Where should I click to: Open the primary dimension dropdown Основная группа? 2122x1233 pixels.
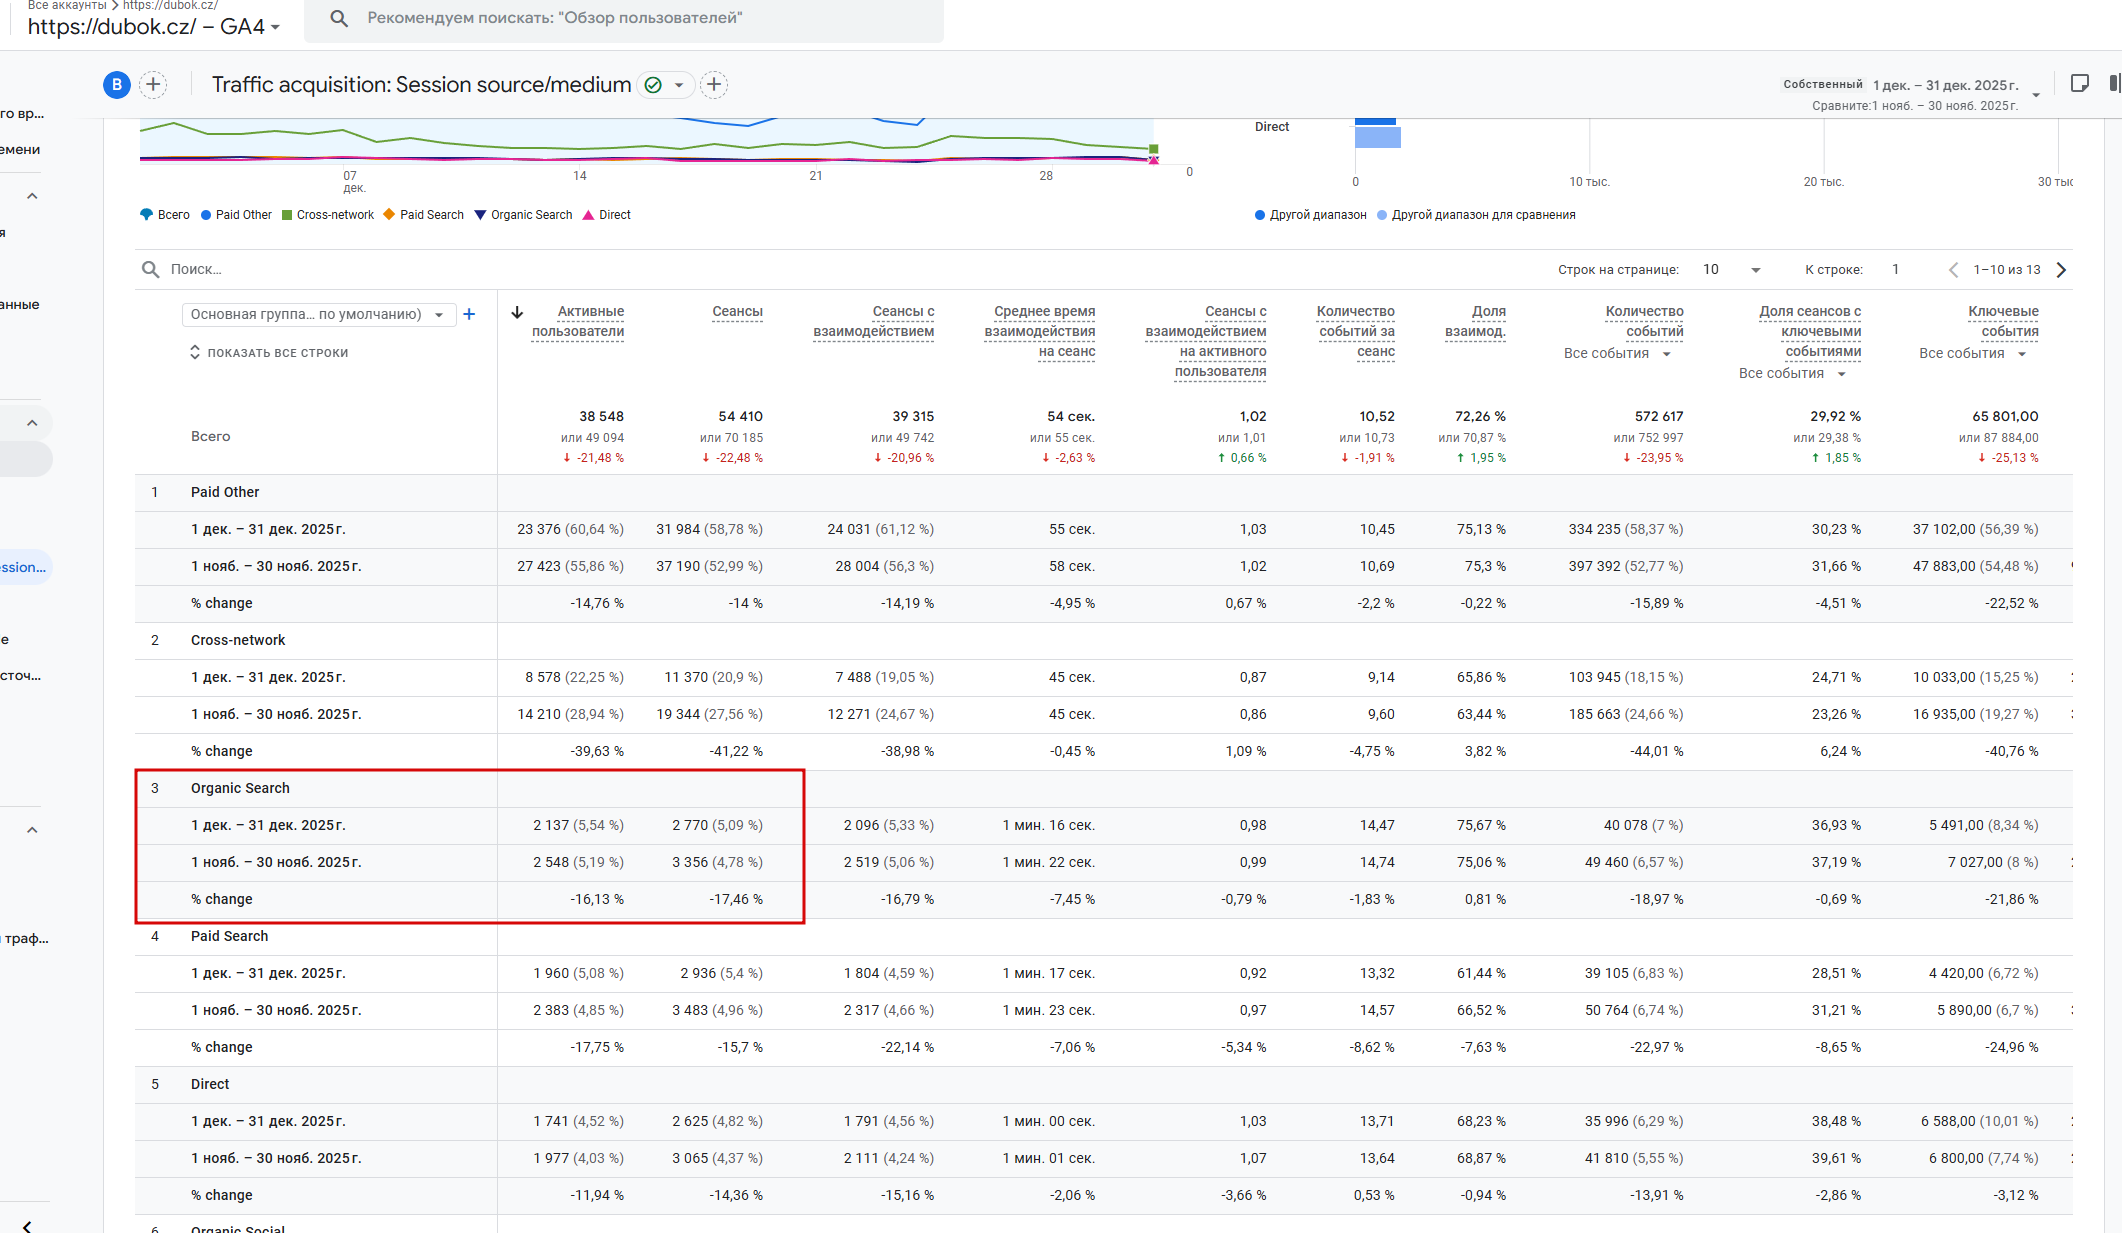point(318,314)
